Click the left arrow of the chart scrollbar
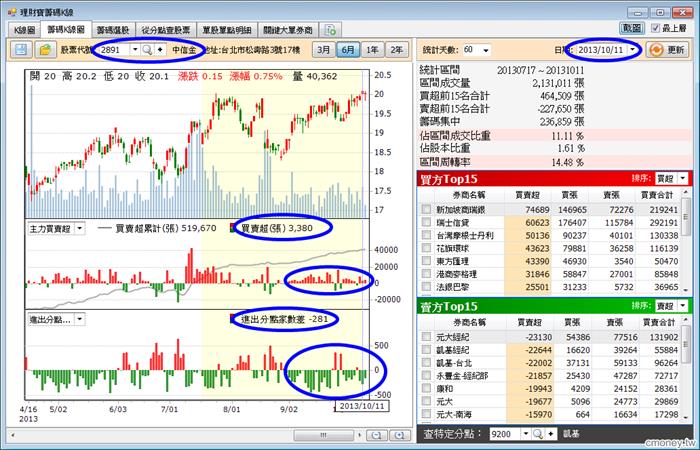700x450 pixels. [x=12, y=435]
